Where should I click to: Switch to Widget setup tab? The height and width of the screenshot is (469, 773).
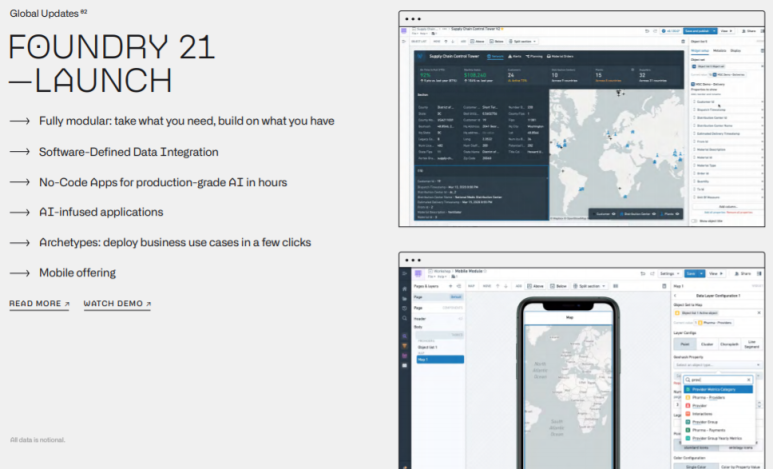[x=700, y=51]
